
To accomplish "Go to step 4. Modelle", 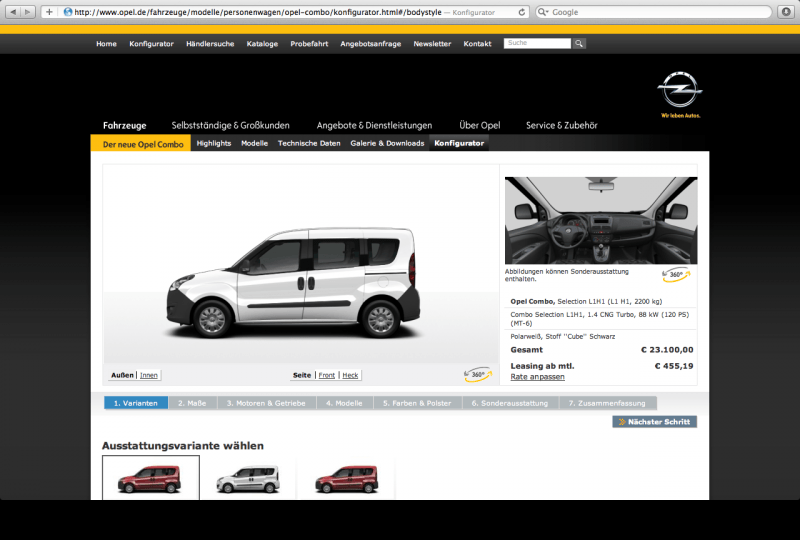I will pos(344,403).
